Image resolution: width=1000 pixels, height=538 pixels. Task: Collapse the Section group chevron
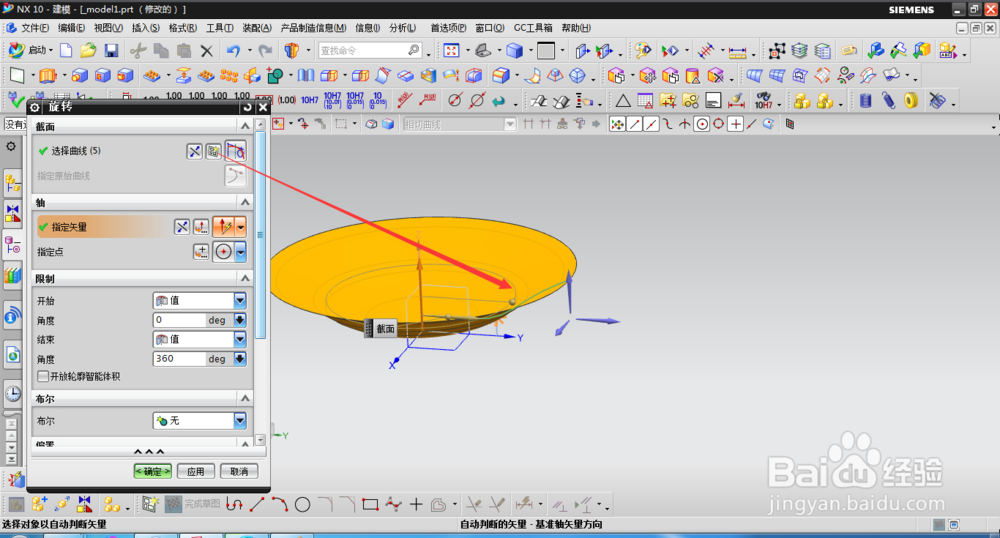pos(245,126)
